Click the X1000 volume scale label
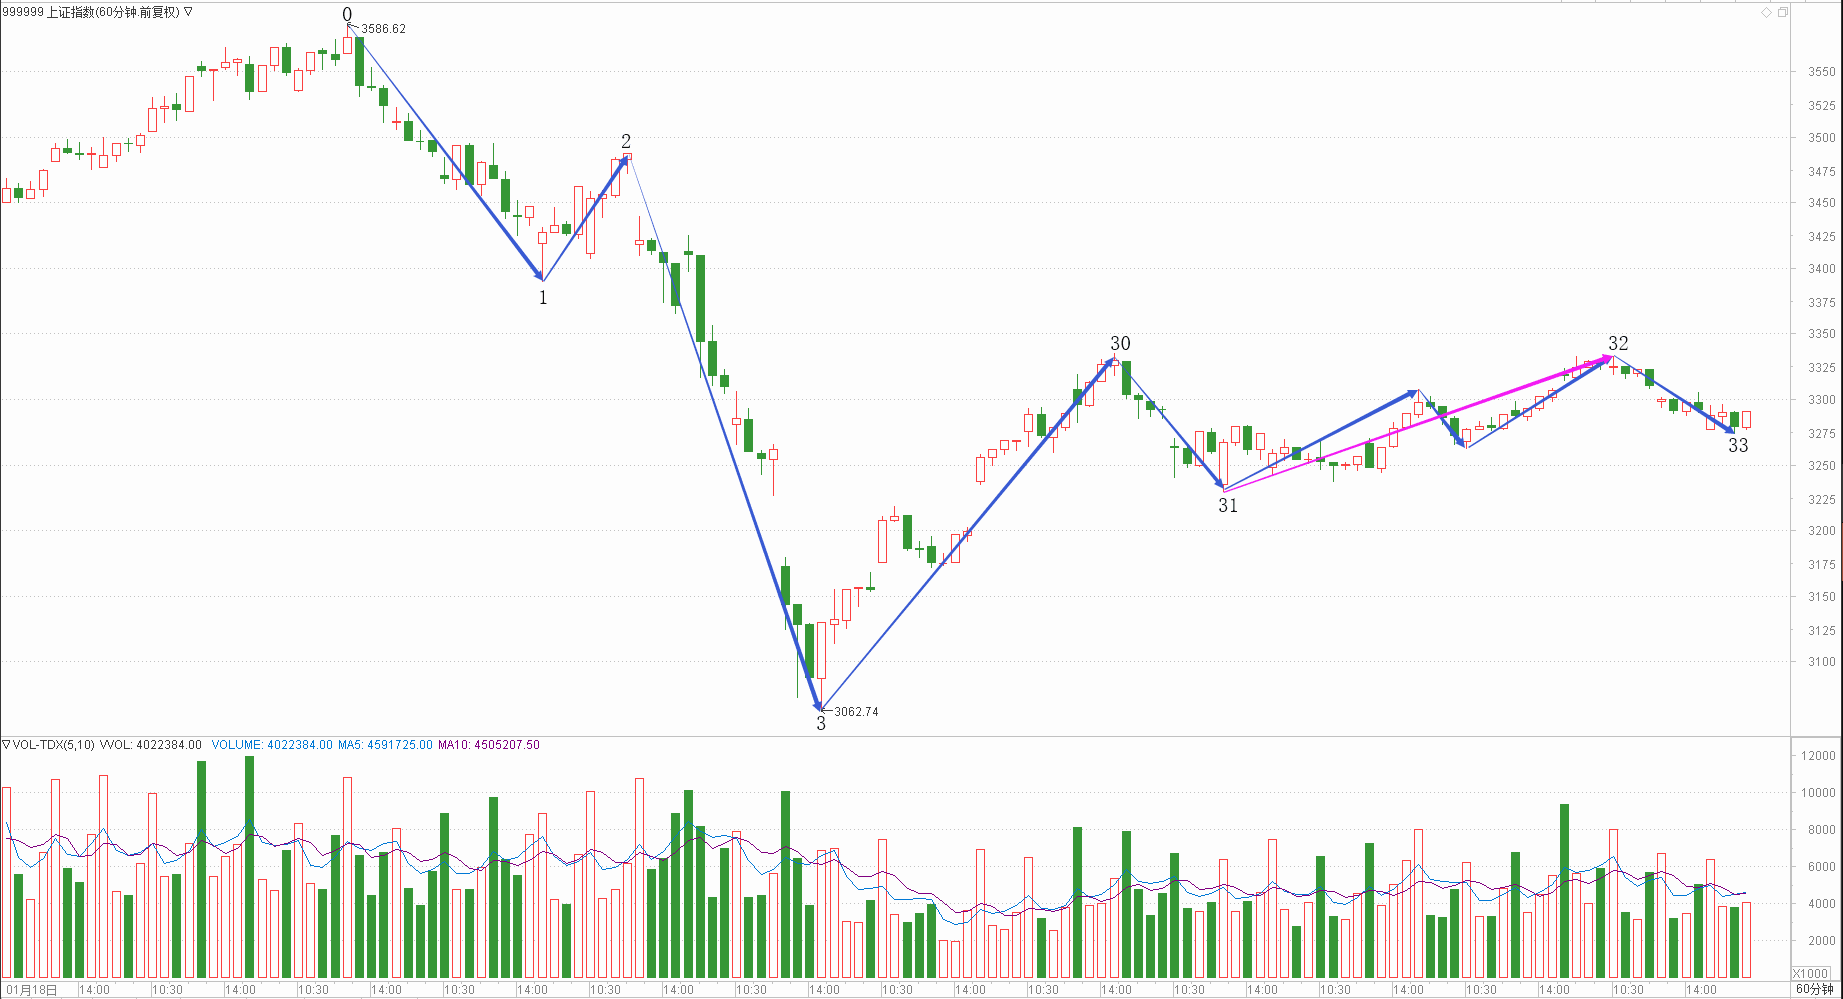This screenshot has width=1843, height=999. (x=1811, y=973)
